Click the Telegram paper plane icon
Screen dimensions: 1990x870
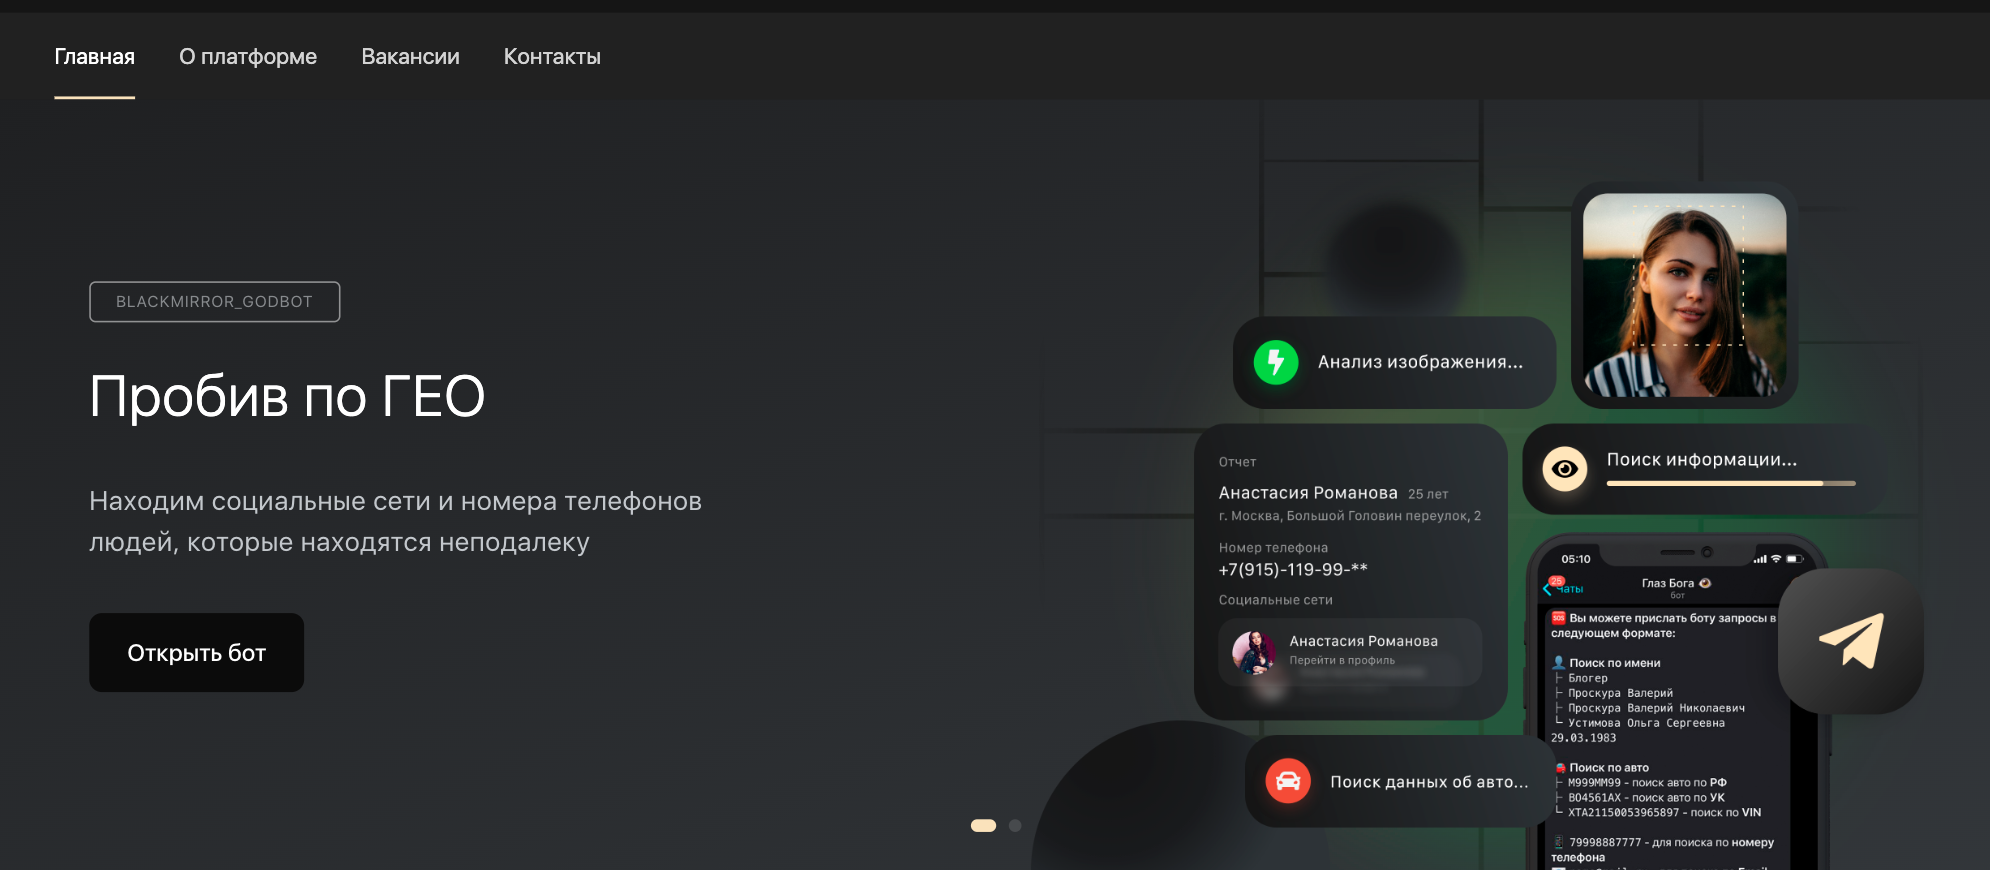point(1851,641)
